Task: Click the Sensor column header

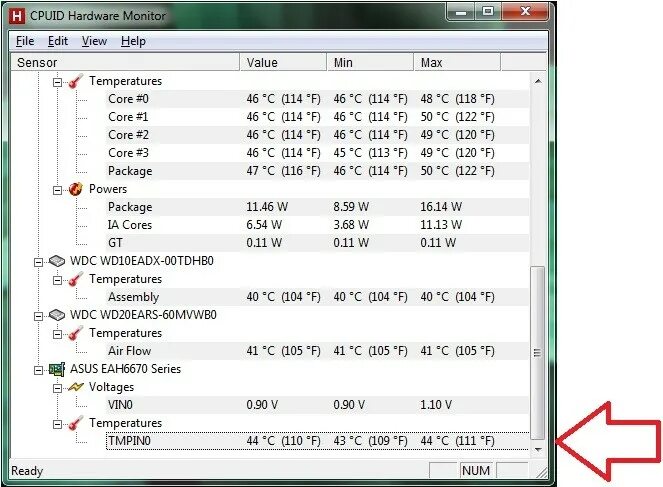Action: [x=125, y=63]
